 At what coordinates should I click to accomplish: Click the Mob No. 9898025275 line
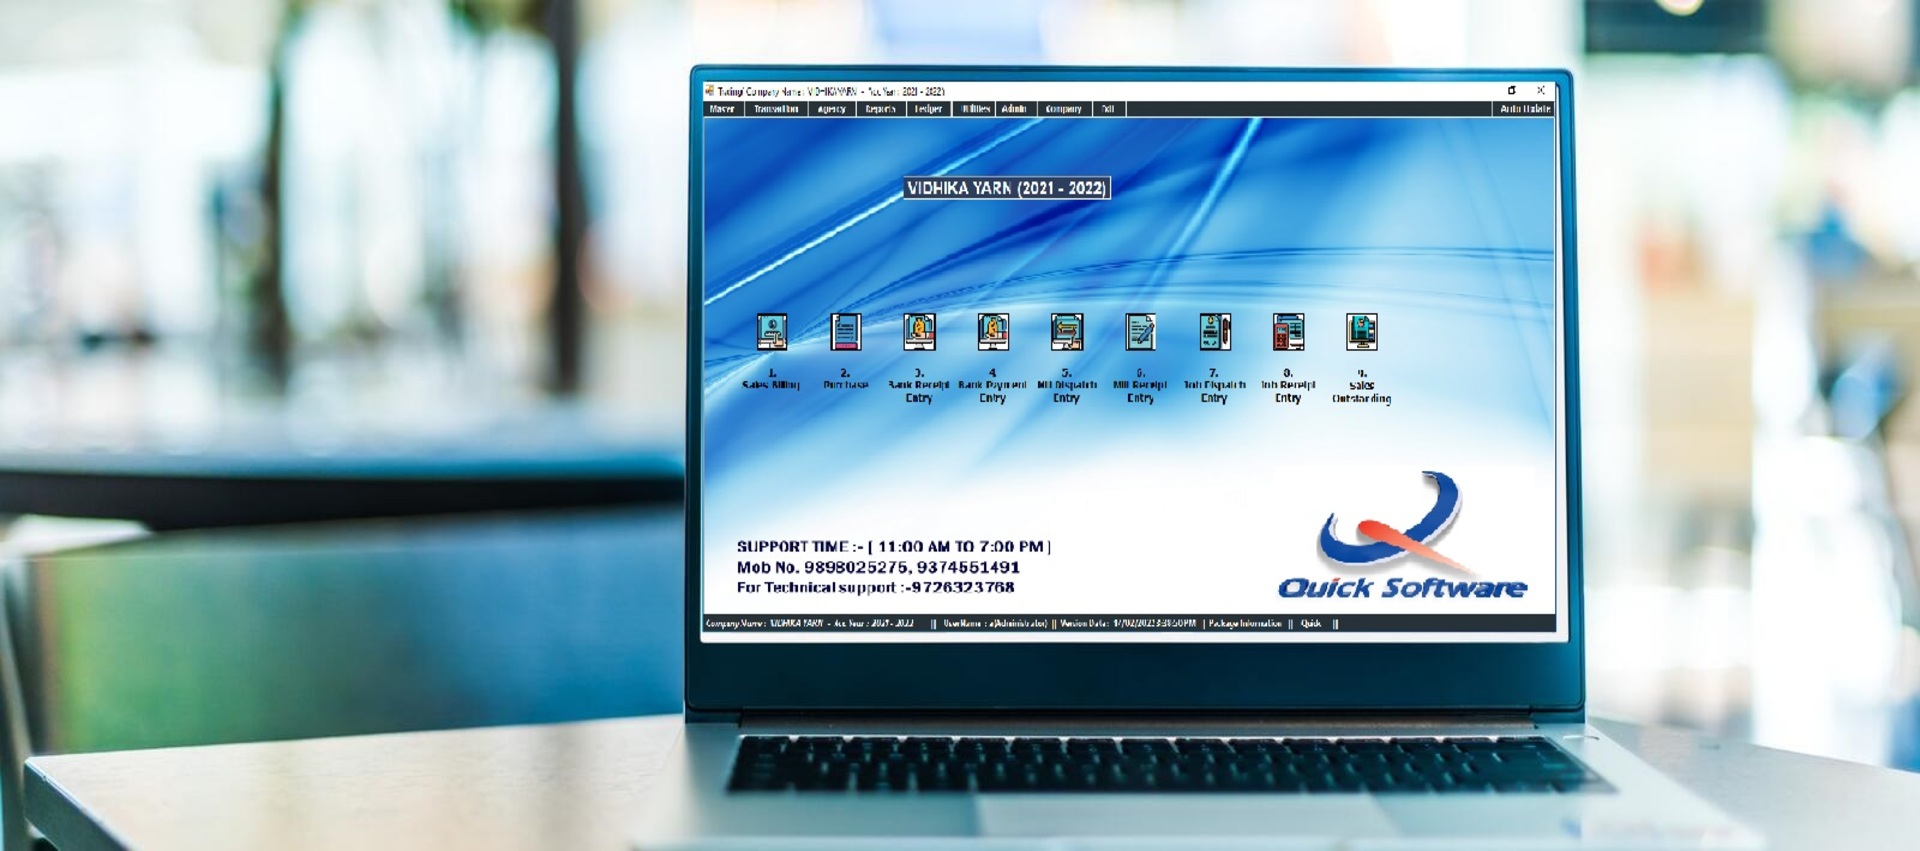878,567
